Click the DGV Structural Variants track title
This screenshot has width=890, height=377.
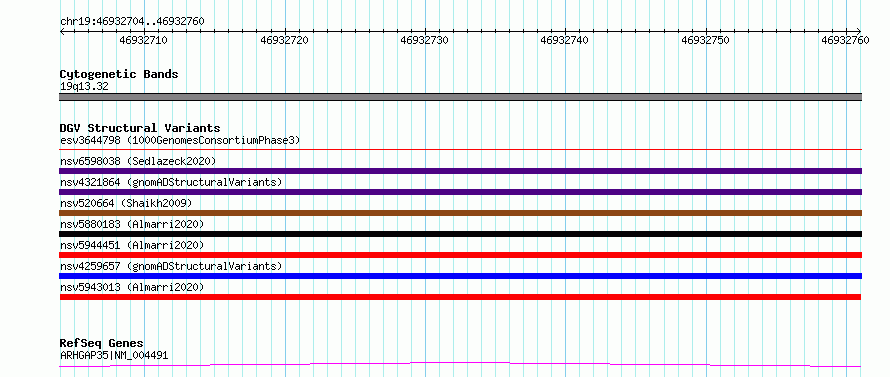point(140,128)
